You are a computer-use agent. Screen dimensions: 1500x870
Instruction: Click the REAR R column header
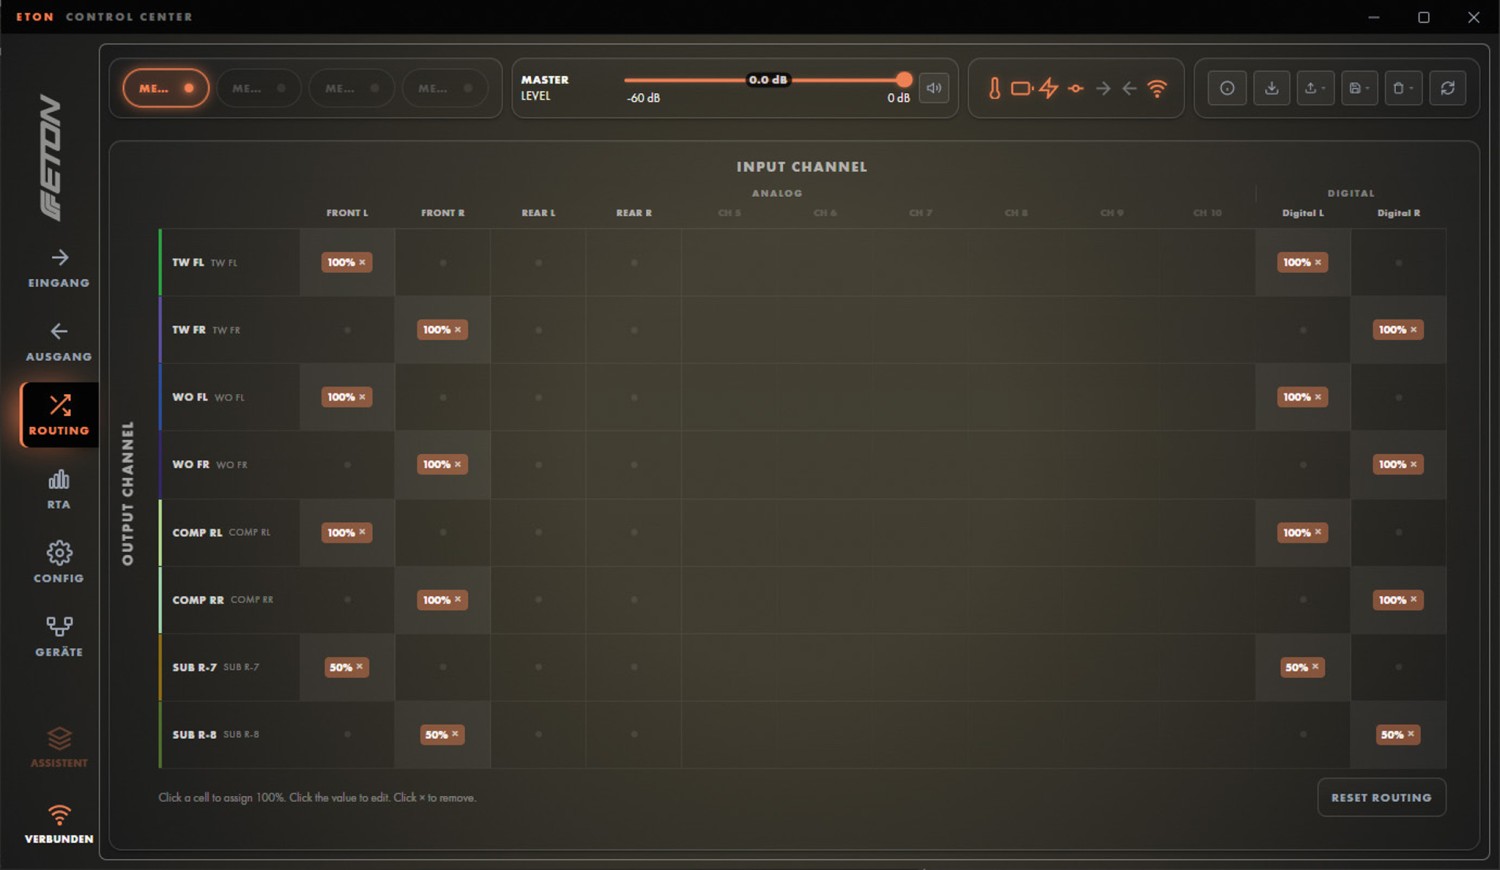pyautogui.click(x=634, y=213)
